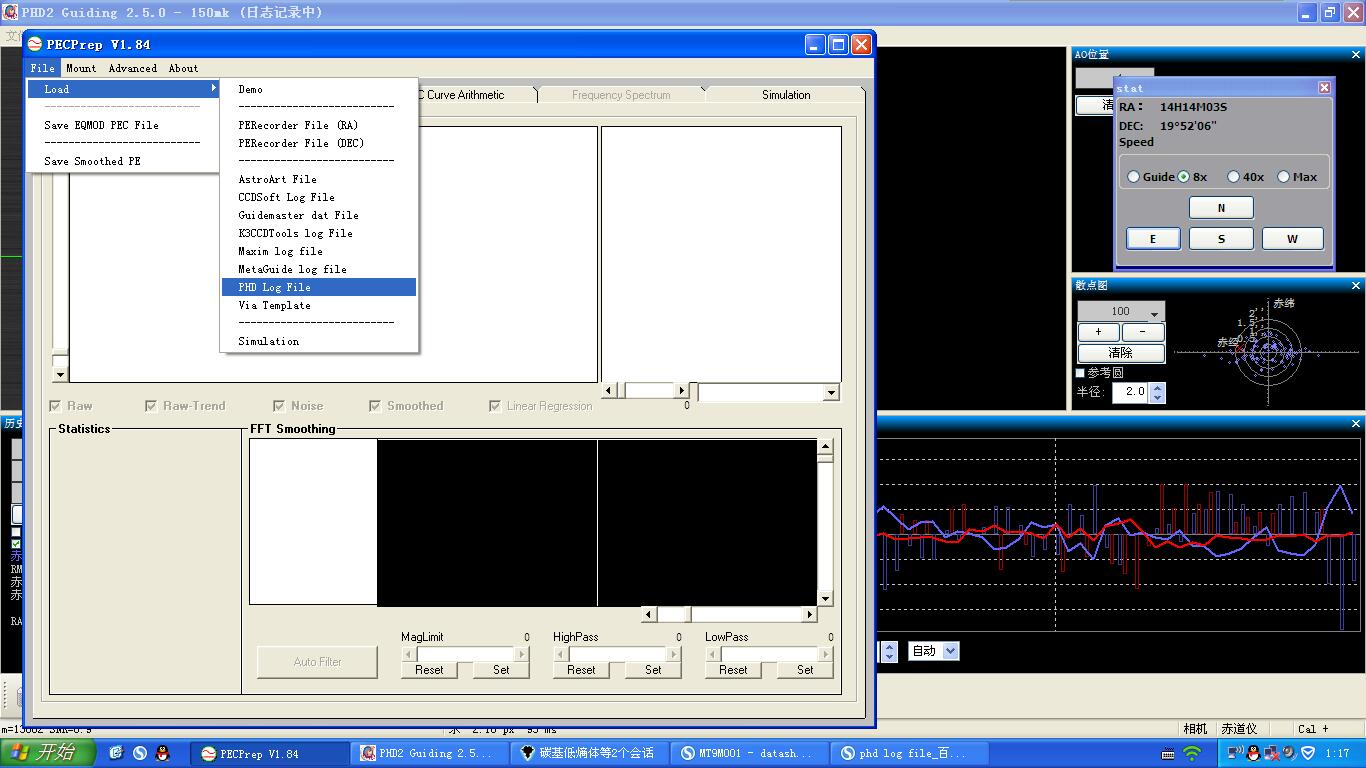Select the Guide speed radio button

(1133, 177)
